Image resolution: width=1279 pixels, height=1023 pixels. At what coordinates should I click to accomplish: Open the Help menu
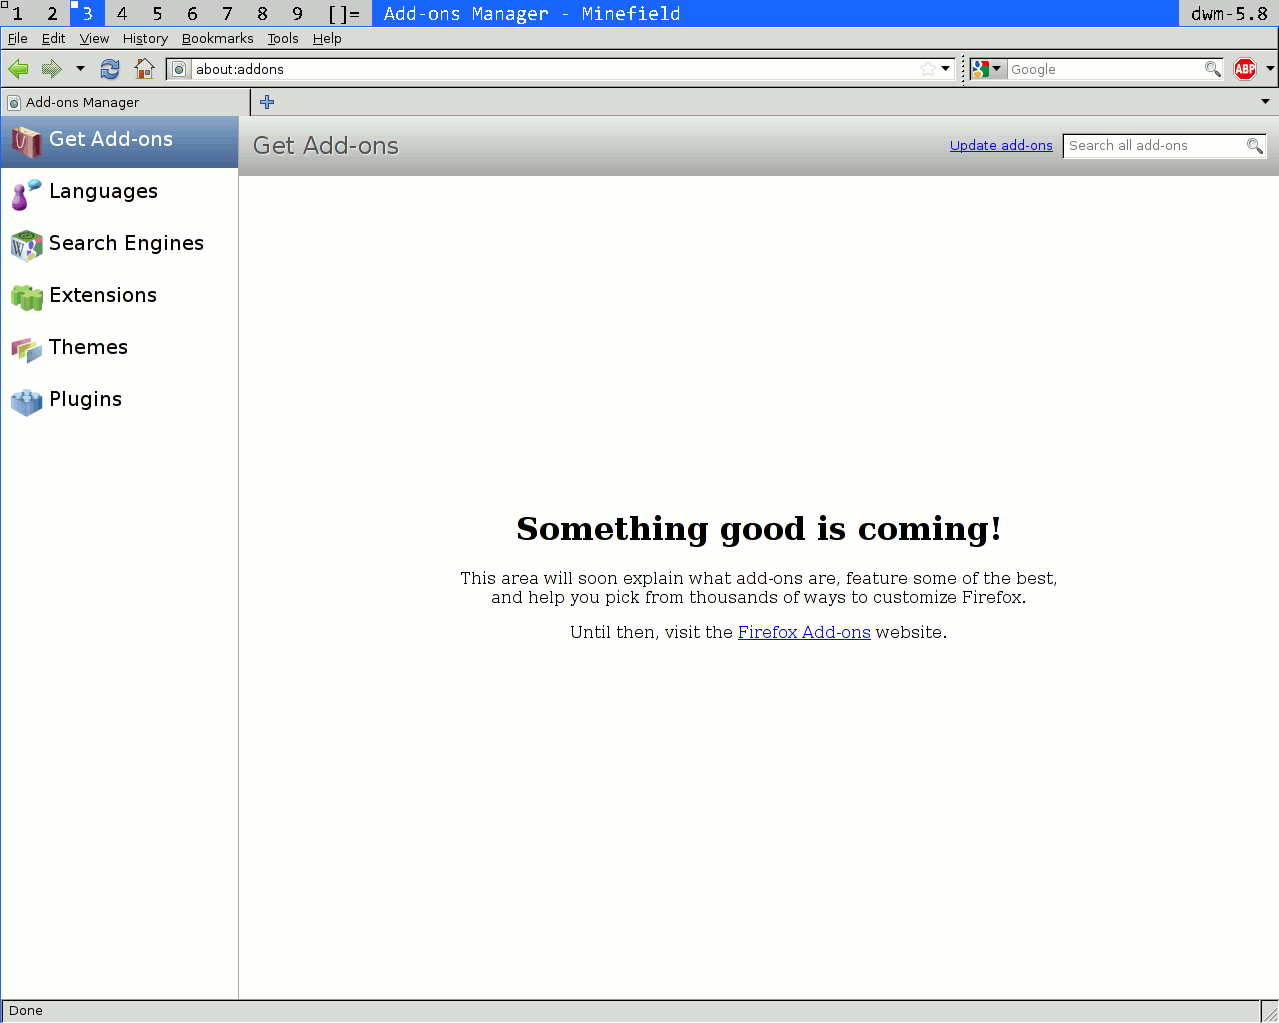(x=327, y=38)
